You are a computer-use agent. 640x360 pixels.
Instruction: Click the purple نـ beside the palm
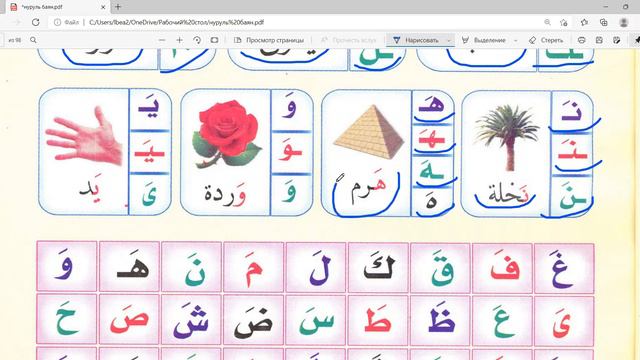(x=572, y=111)
